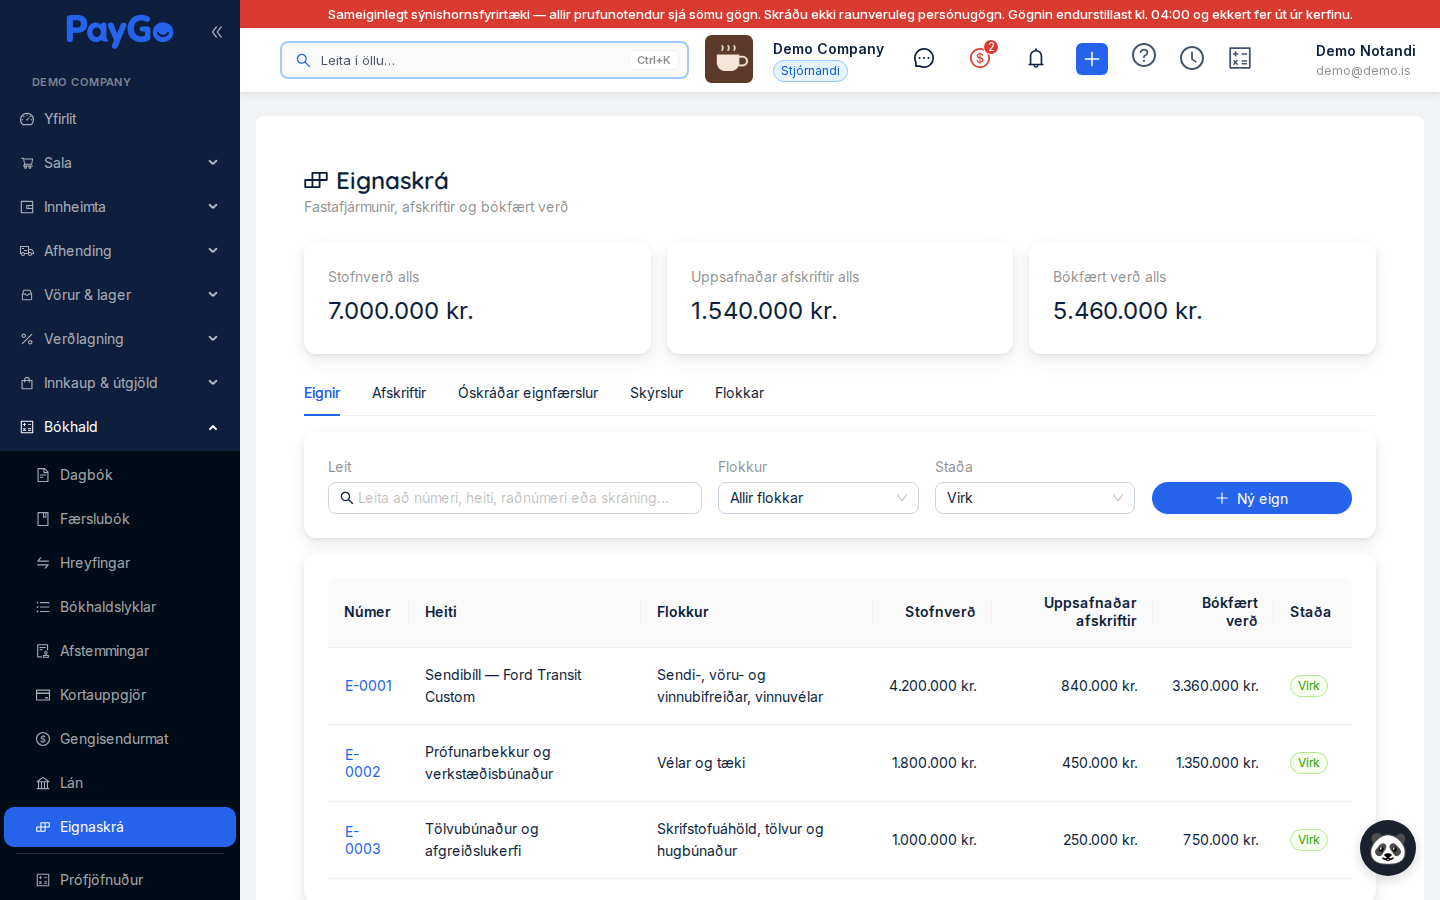Screen dimensions: 1440x900
Task: Open Lán in the sidebar
Action: tap(120, 783)
